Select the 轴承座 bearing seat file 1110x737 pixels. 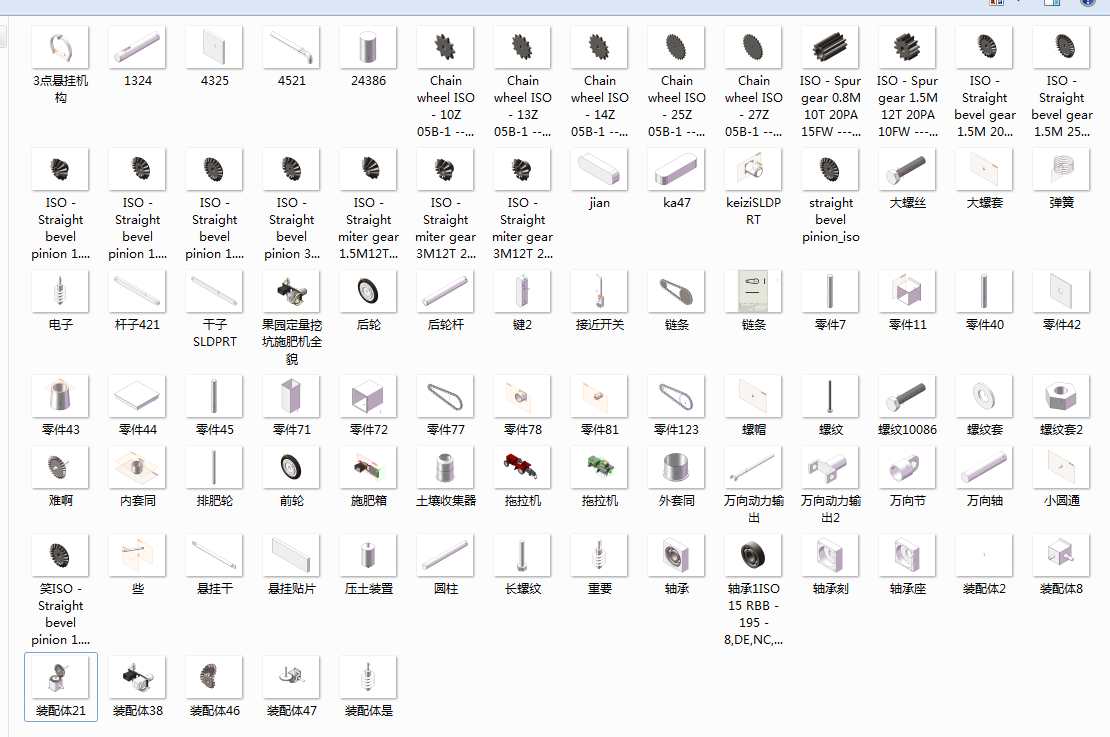(908, 556)
